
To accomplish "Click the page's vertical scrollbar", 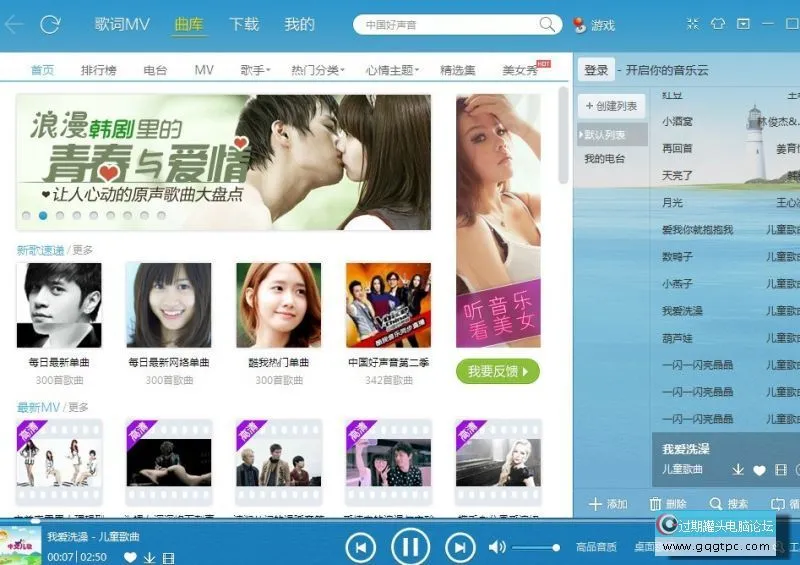I will [563, 135].
